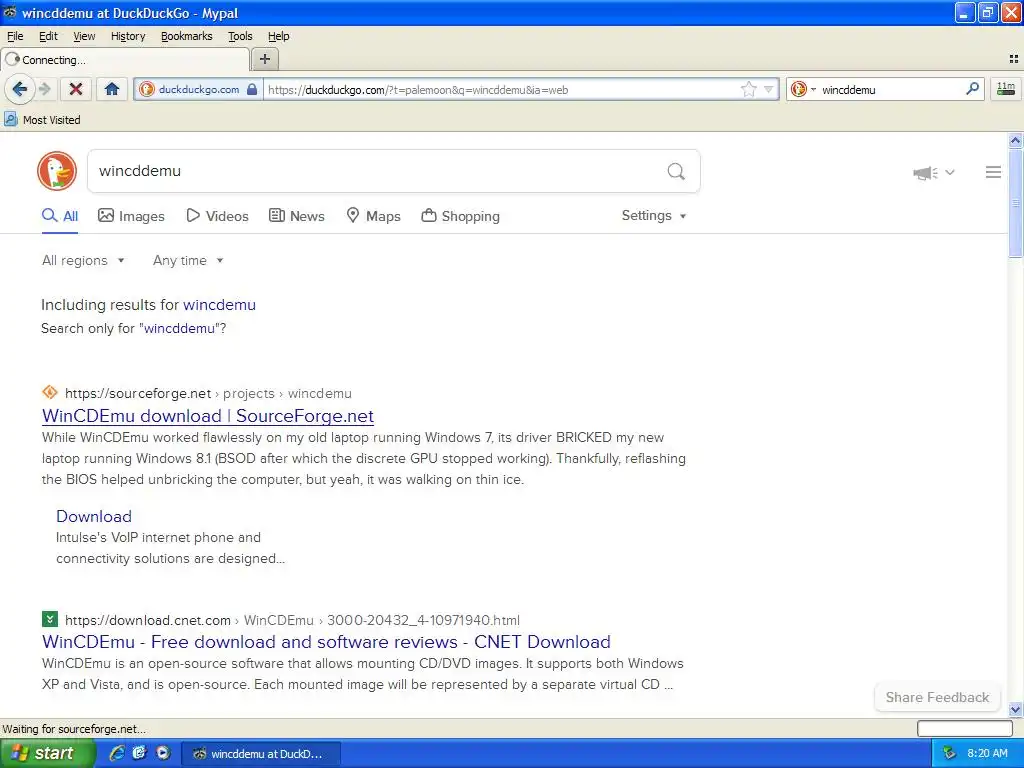Open a new tab with plus button
Screen dimensions: 1024x768
(264, 59)
